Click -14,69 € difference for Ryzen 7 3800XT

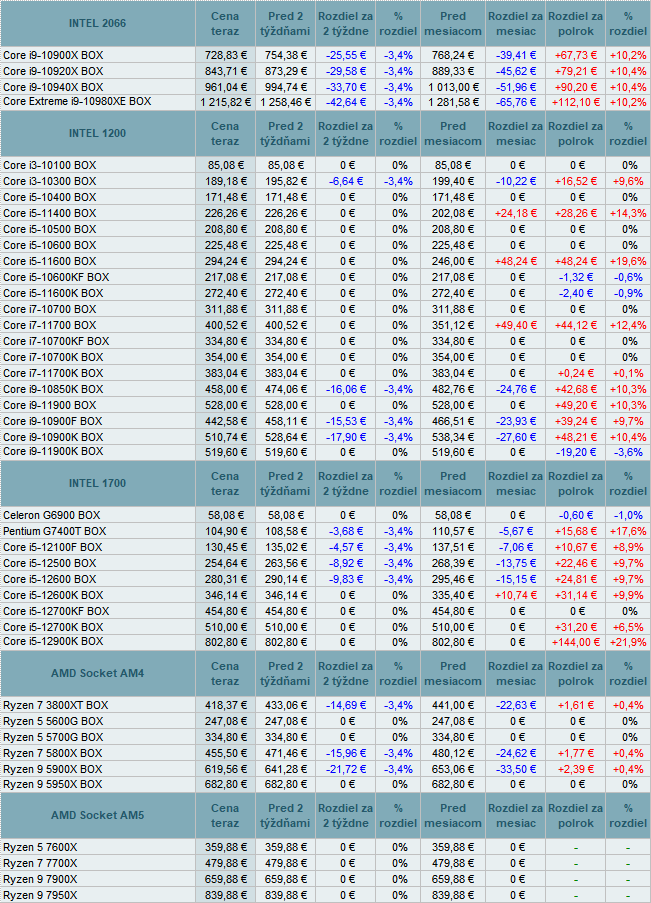pos(346,705)
